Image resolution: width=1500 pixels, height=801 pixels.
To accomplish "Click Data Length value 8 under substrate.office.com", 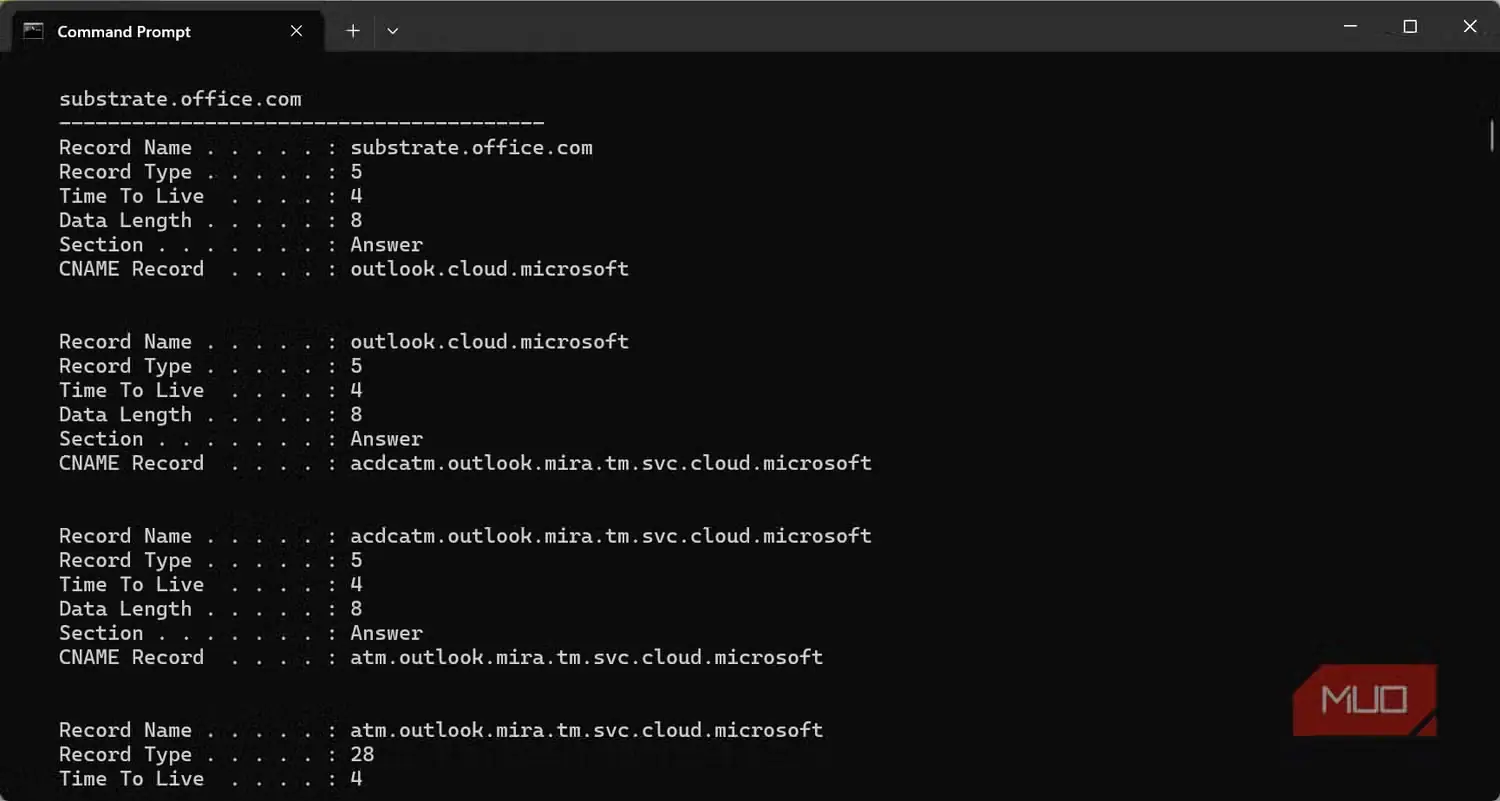I will 356,220.
